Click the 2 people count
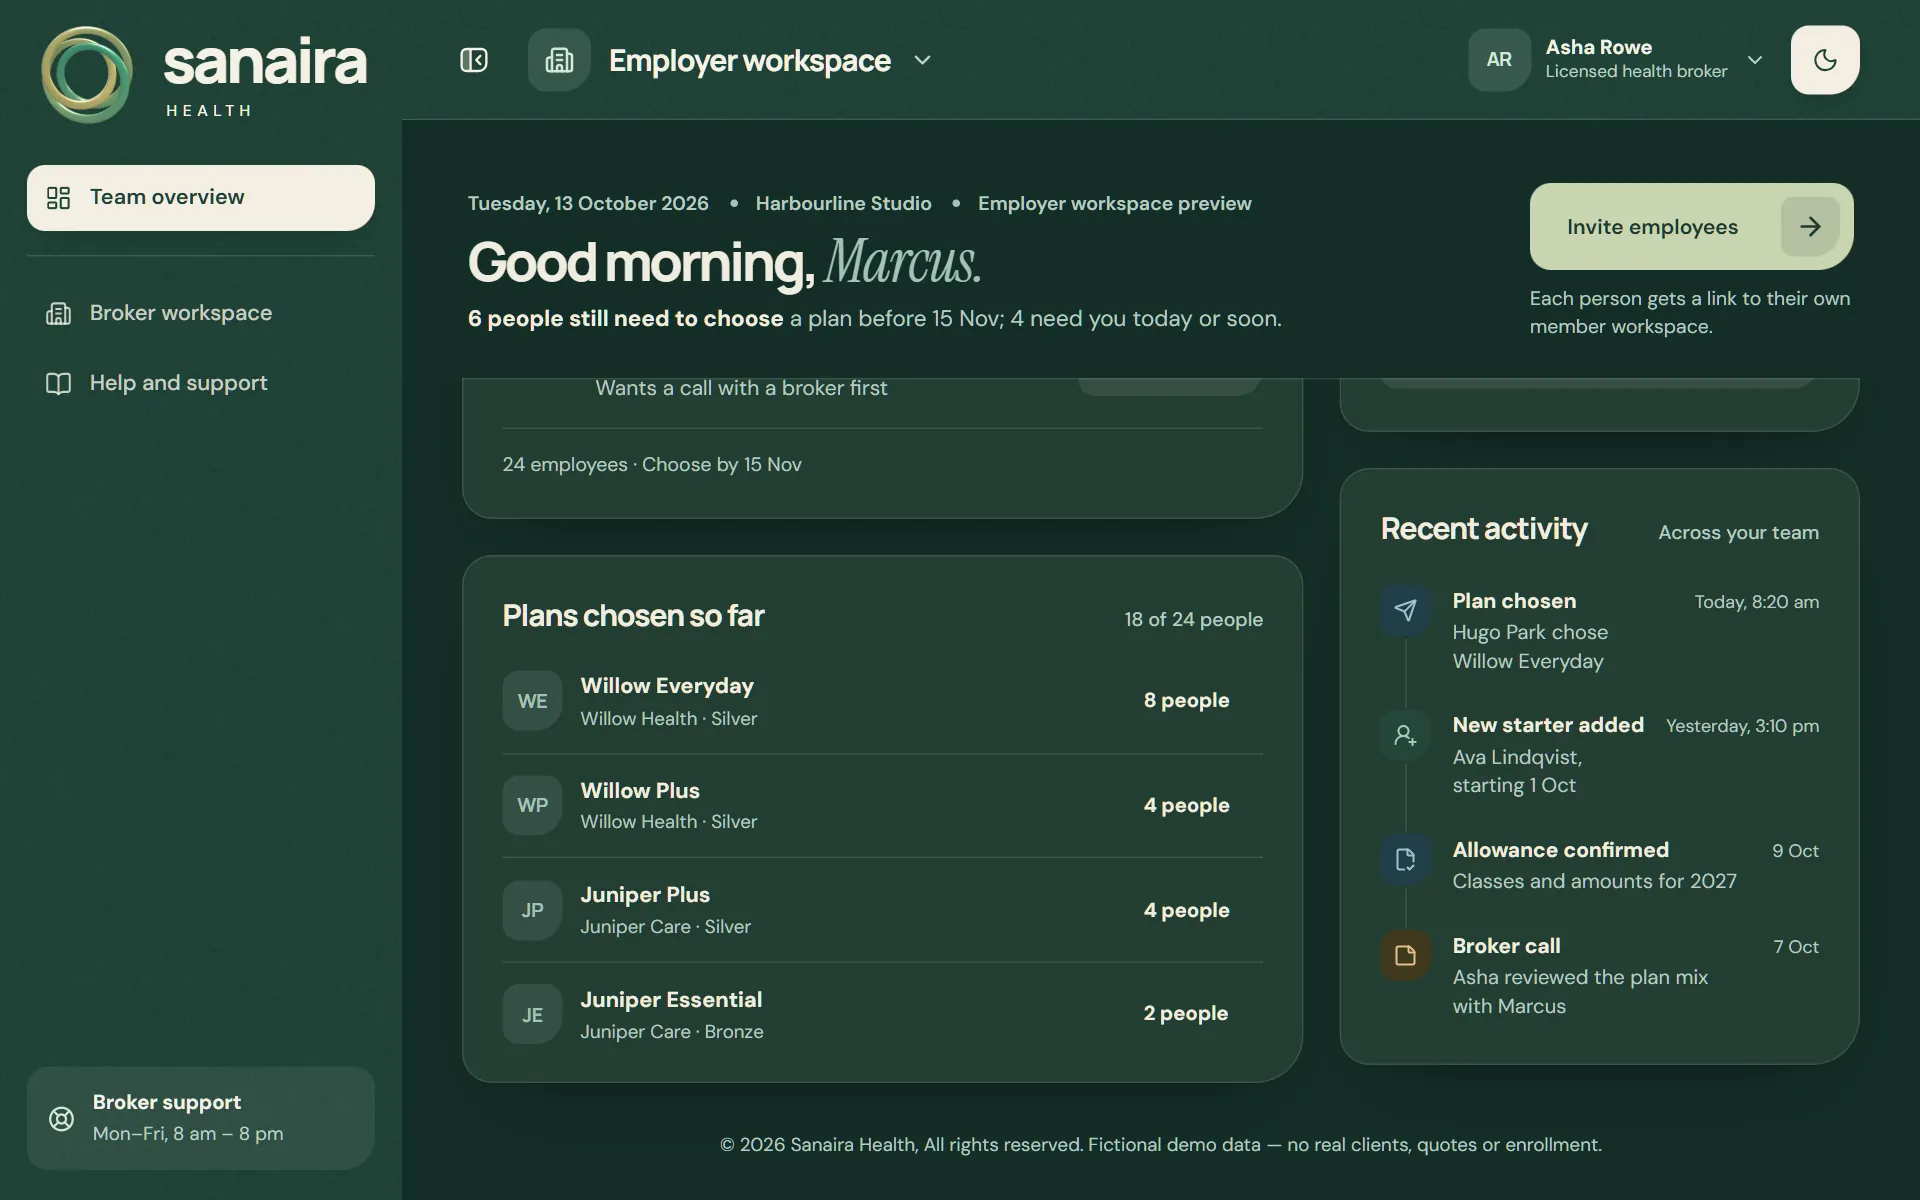This screenshot has height=1200, width=1920. point(1186,1013)
